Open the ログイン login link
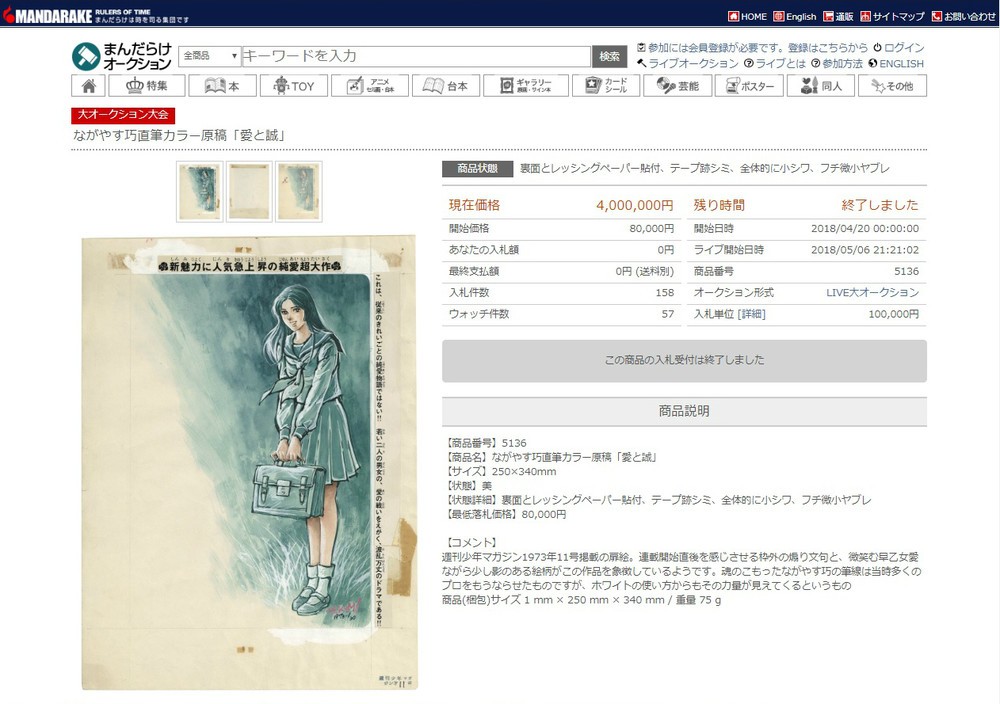 pyautogui.click(x=903, y=47)
